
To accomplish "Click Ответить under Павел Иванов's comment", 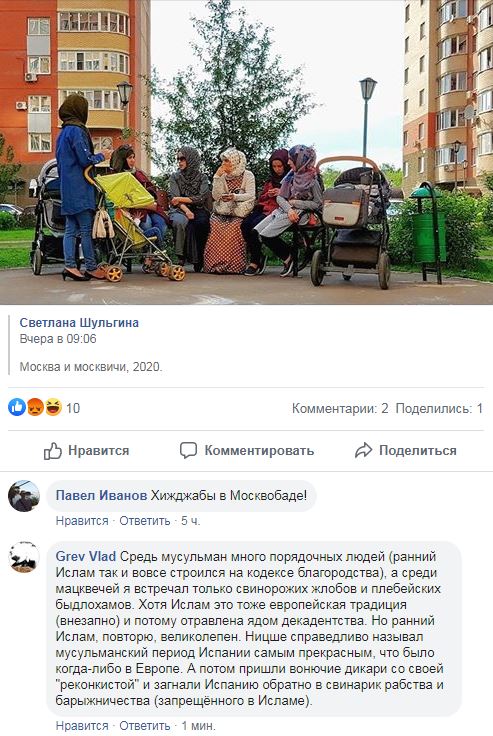I will point(145,521).
